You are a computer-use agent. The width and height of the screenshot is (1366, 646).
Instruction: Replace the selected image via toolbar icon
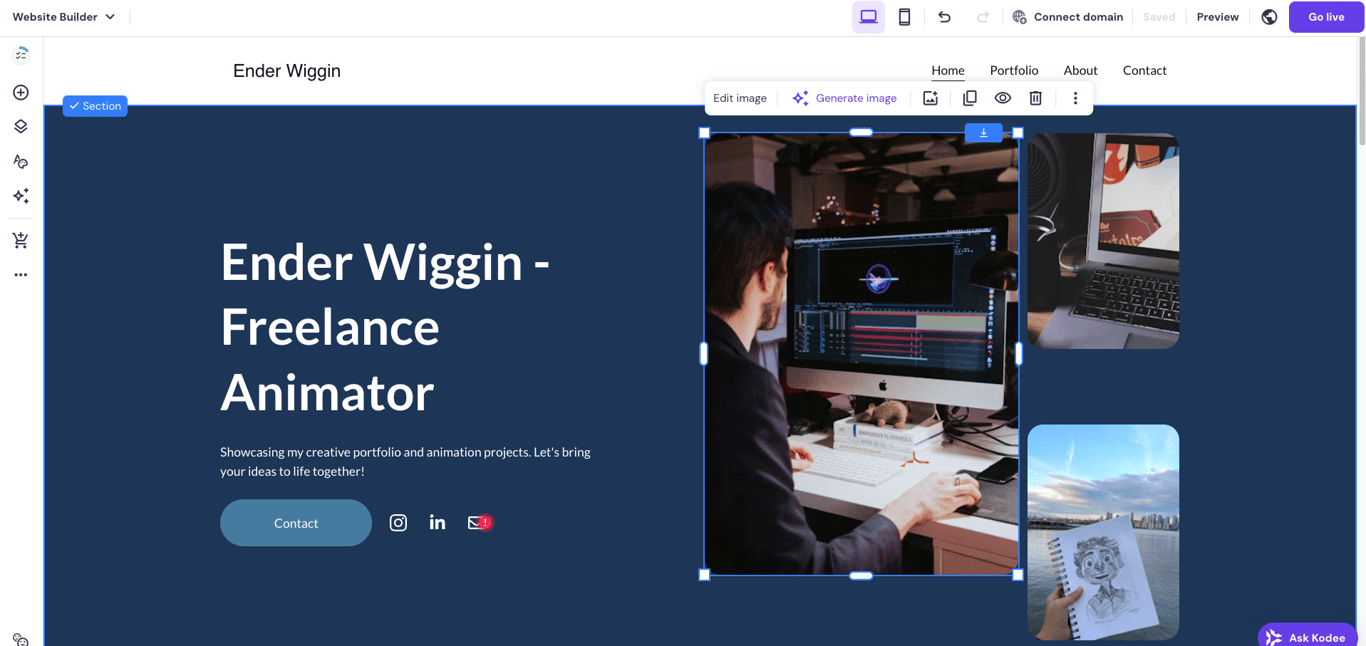[930, 97]
